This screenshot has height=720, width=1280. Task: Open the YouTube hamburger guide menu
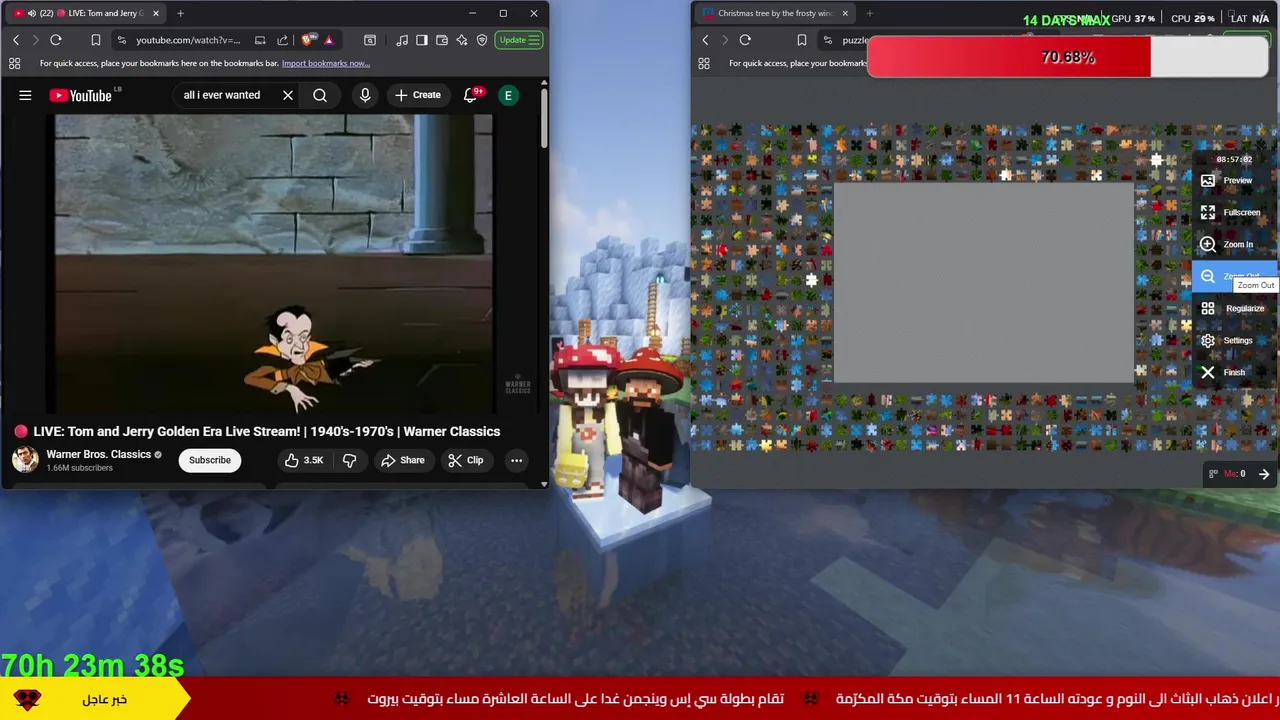click(x=25, y=95)
